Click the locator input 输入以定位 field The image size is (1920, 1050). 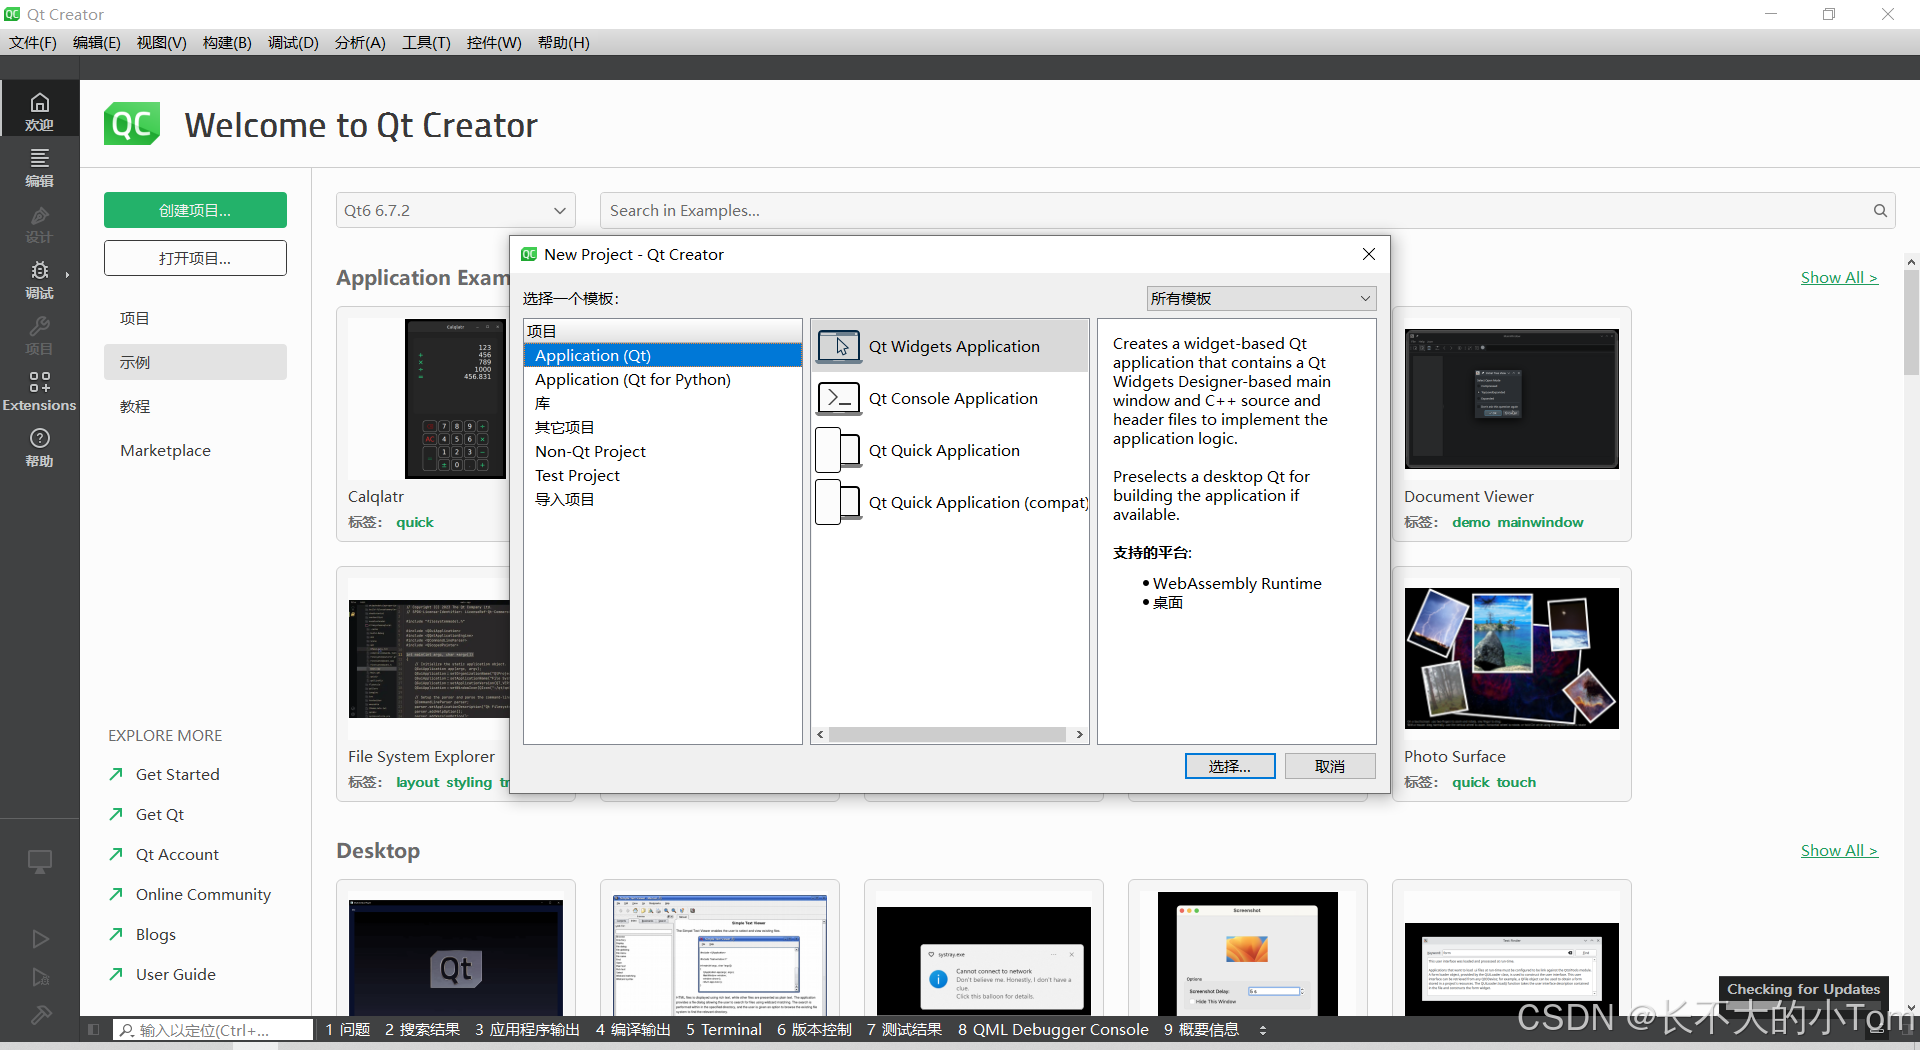pyautogui.click(x=213, y=1029)
